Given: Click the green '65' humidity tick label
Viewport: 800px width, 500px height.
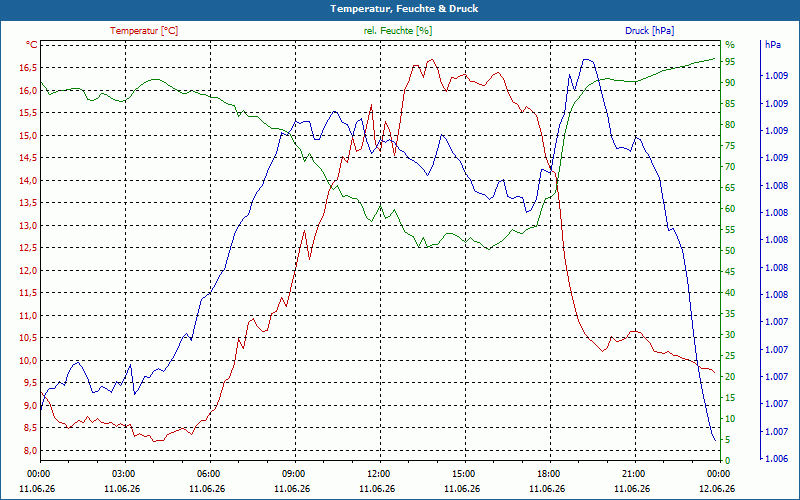Looking at the screenshot, I should click(730, 187).
